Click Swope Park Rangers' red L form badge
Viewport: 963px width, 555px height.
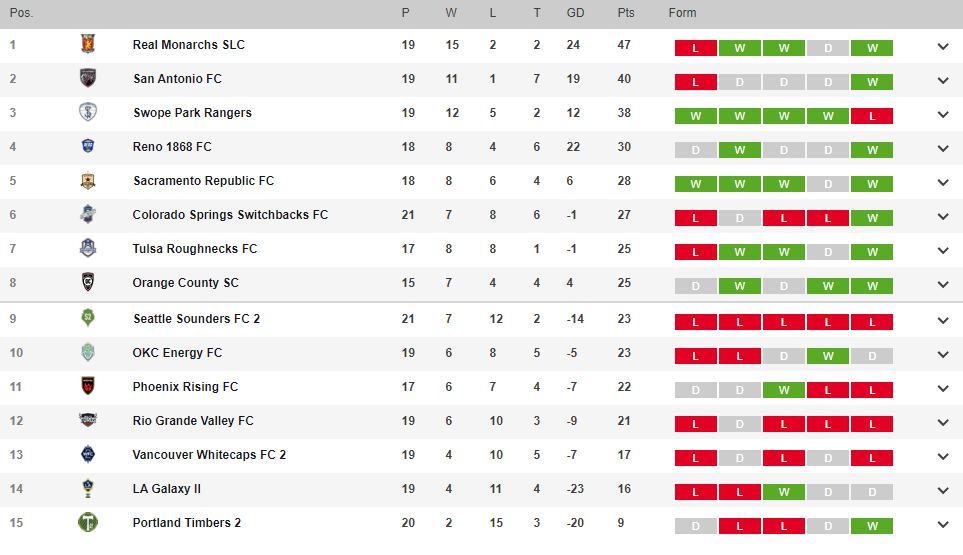(x=872, y=116)
